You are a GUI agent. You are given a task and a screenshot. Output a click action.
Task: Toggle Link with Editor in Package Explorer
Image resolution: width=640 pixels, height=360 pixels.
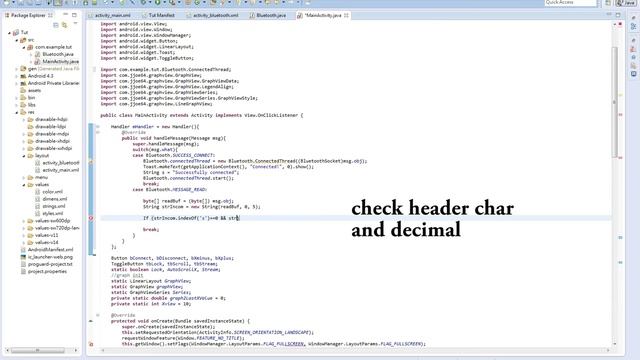(64, 25)
